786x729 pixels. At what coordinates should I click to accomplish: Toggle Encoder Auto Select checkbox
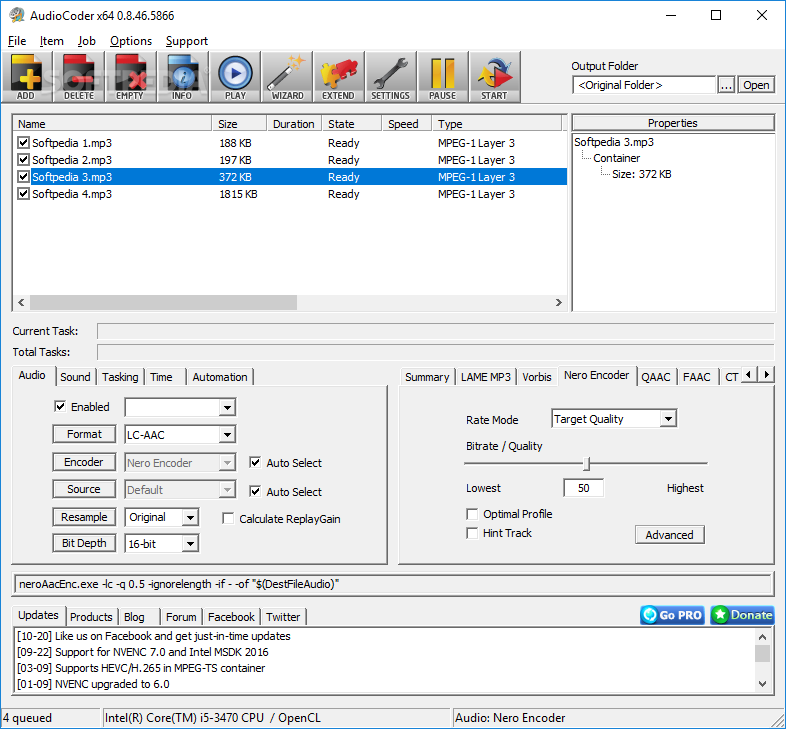255,463
